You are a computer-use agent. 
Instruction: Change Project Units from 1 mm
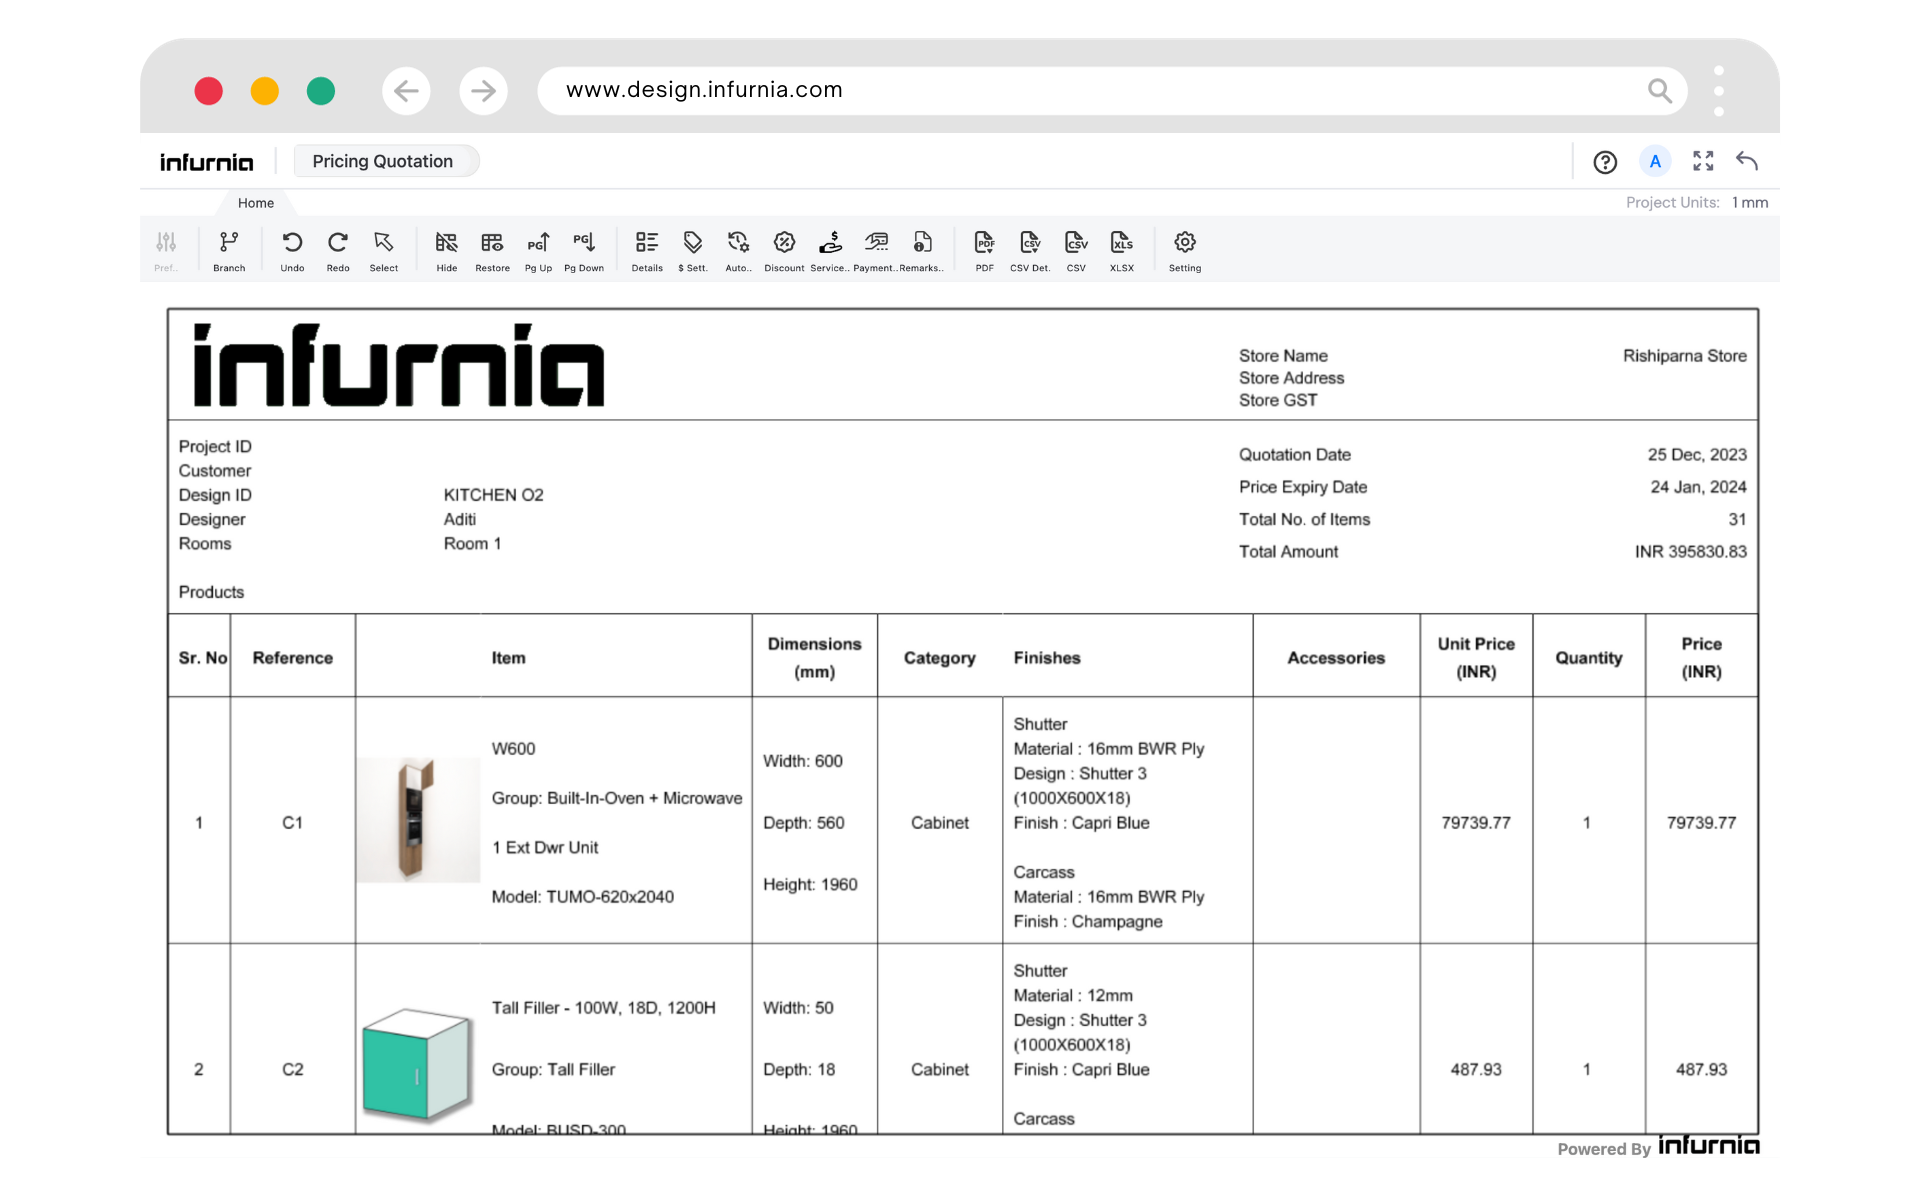click(x=1748, y=202)
